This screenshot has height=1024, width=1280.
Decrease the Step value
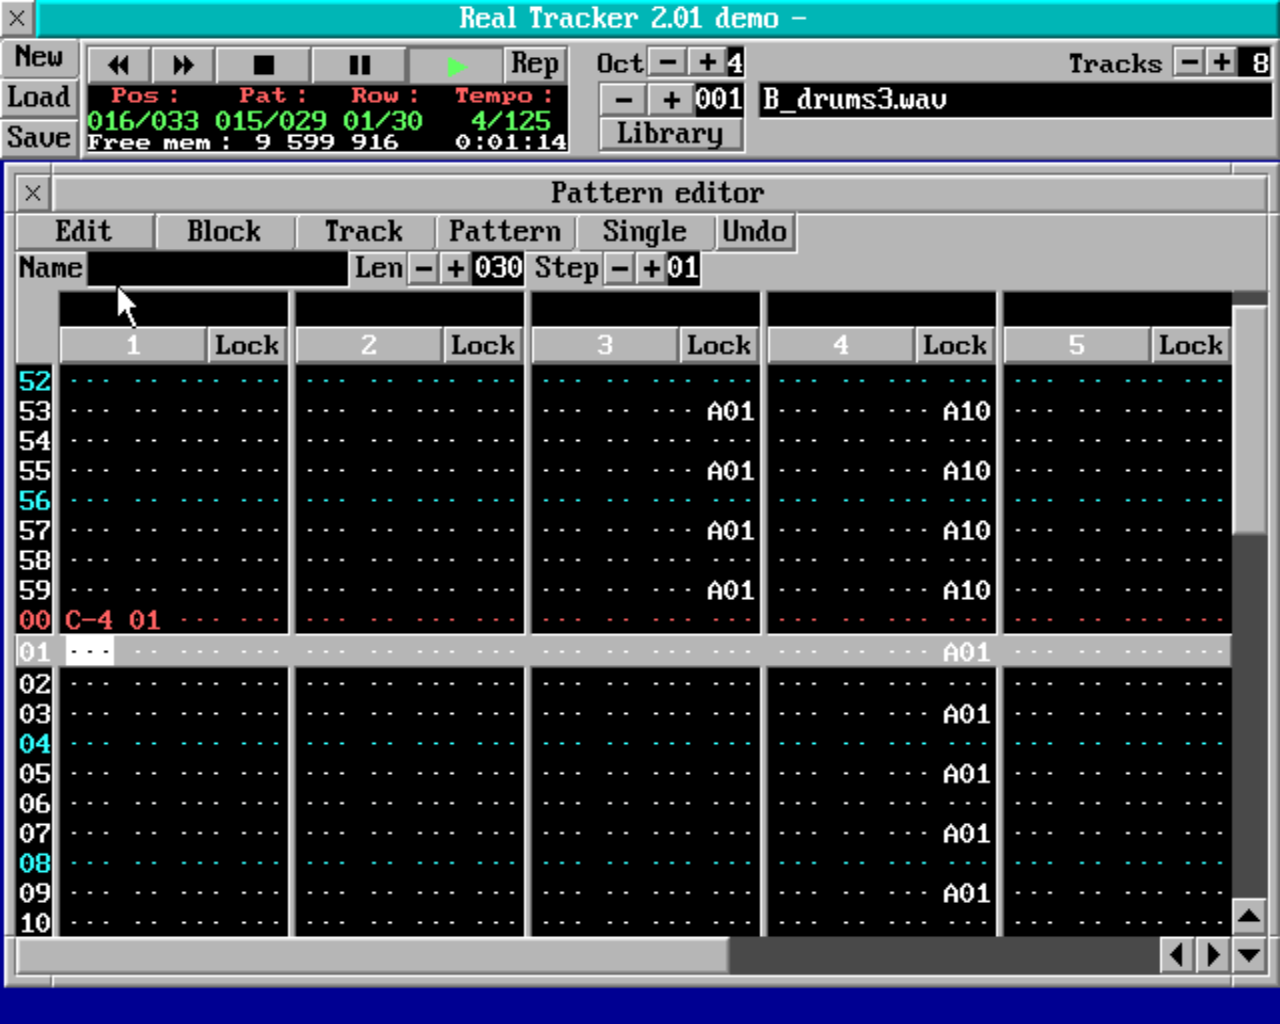coord(620,268)
